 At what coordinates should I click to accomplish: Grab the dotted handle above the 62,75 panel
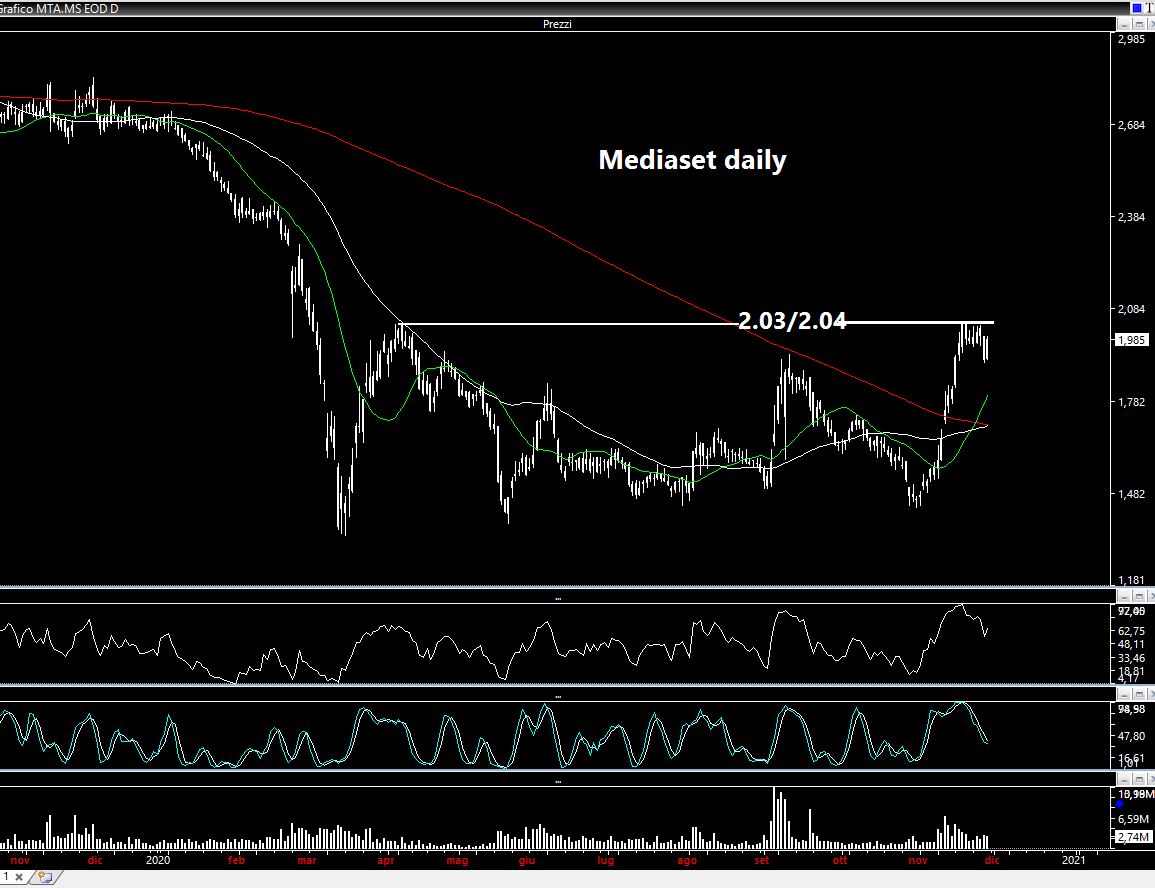point(558,599)
